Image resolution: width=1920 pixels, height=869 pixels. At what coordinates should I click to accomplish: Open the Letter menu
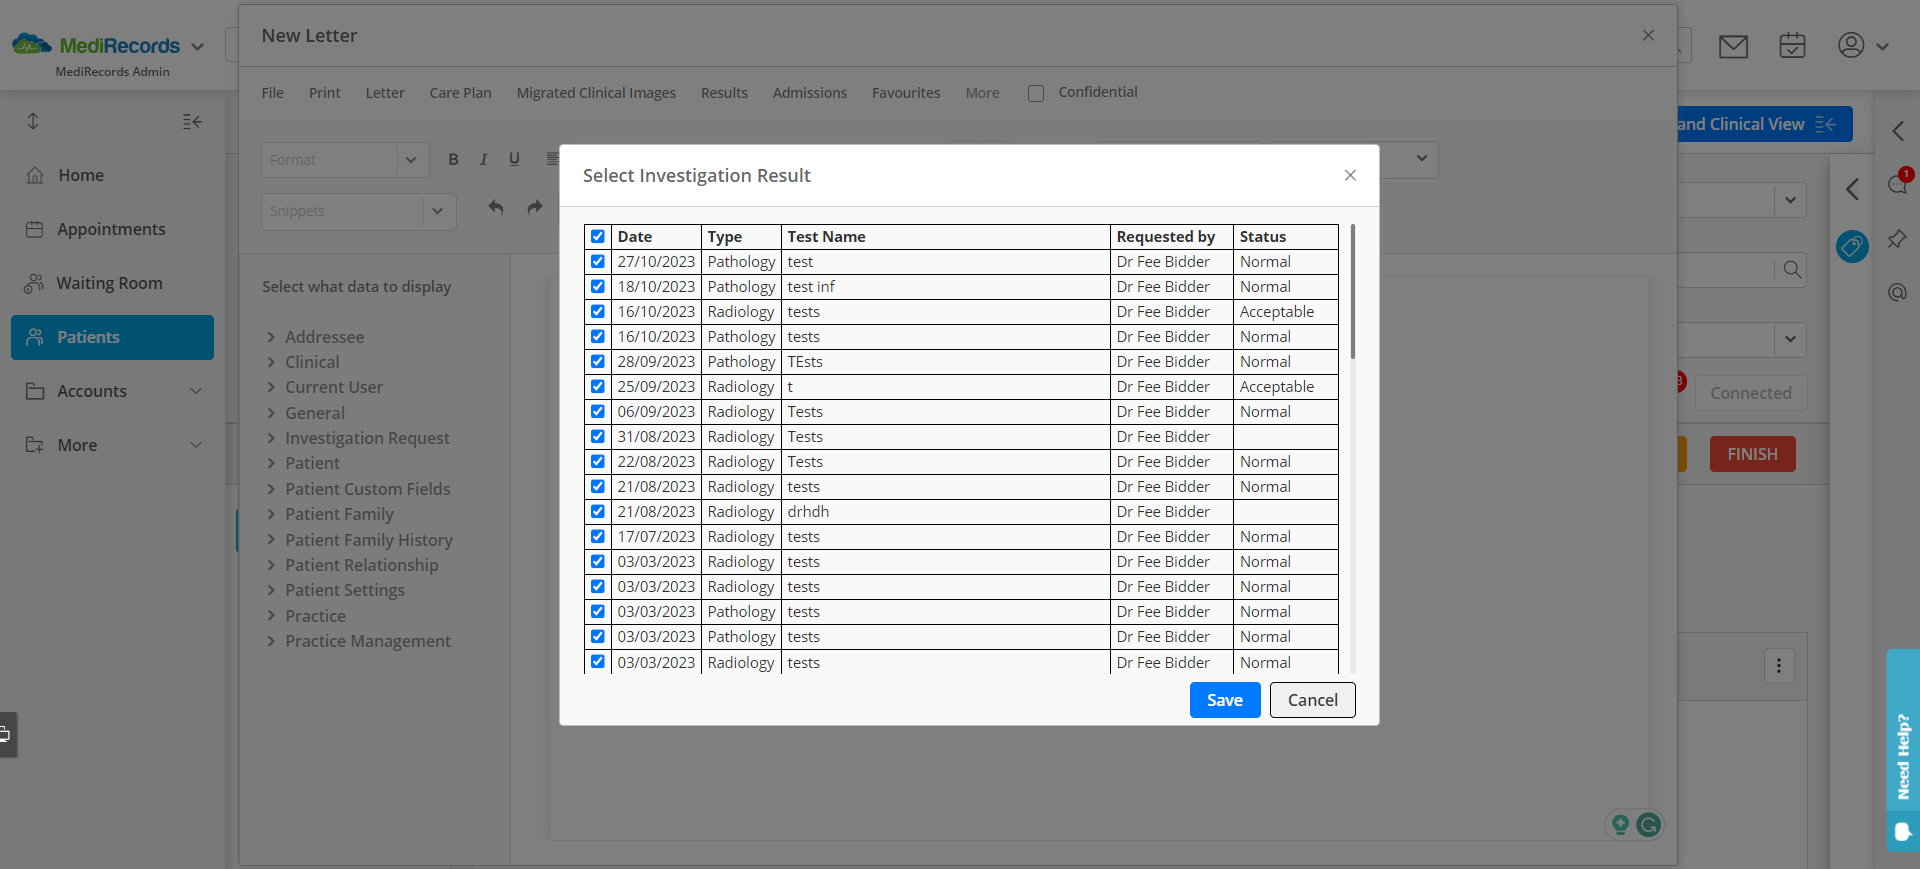point(385,93)
